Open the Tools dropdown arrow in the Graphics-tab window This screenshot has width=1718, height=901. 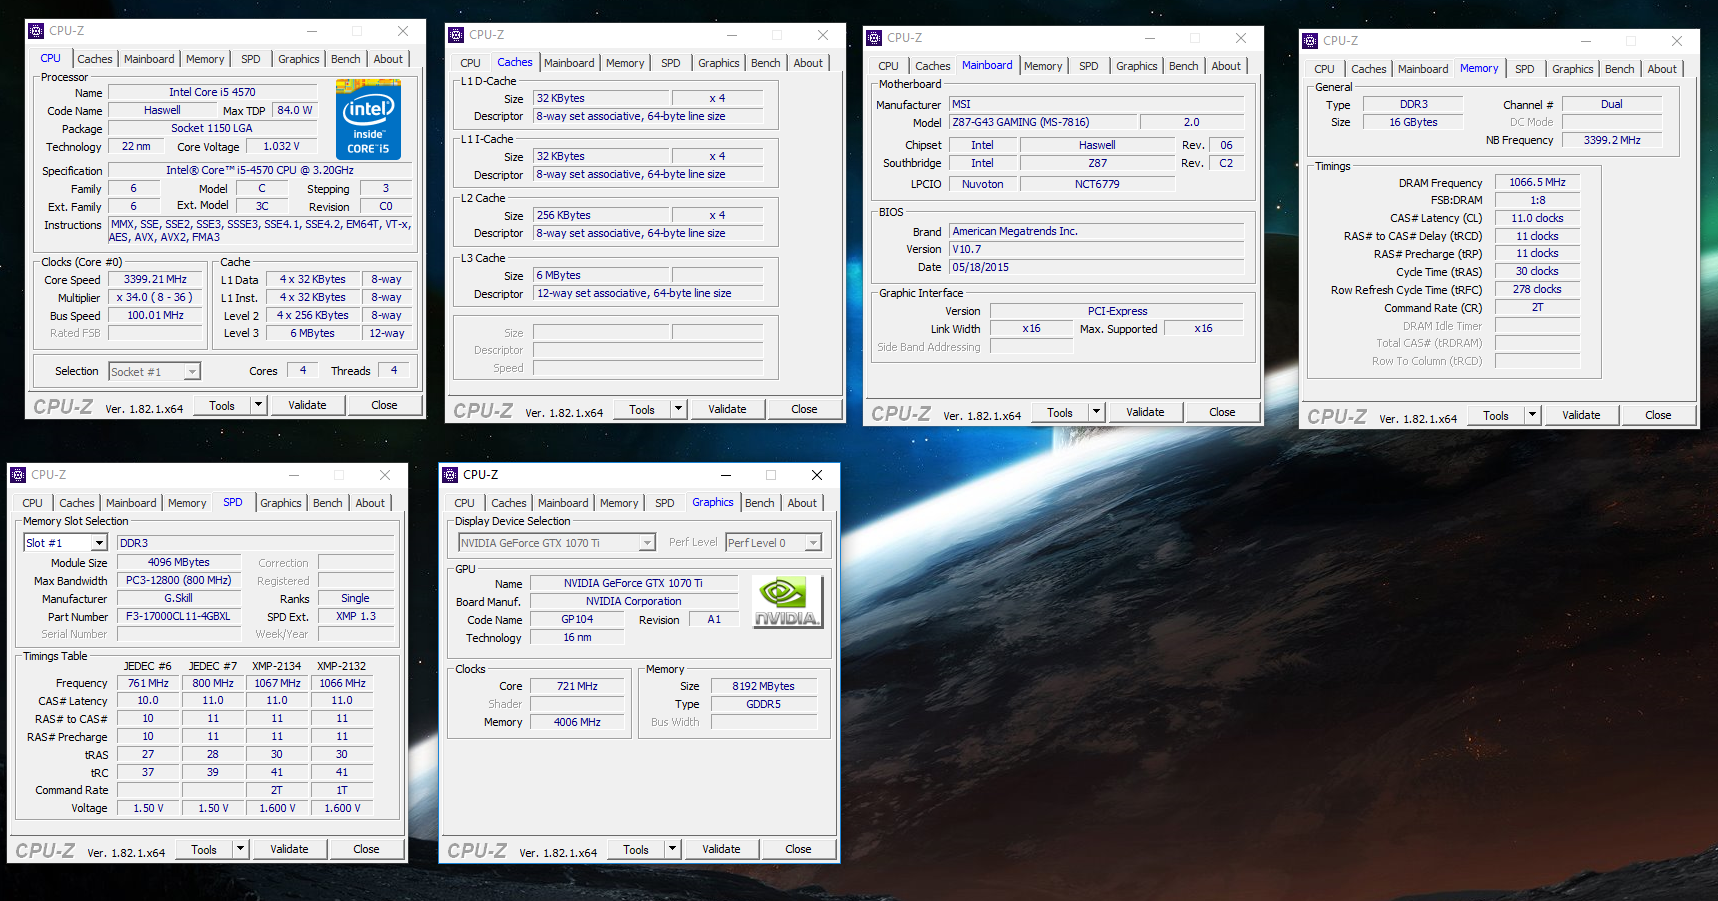tap(672, 849)
